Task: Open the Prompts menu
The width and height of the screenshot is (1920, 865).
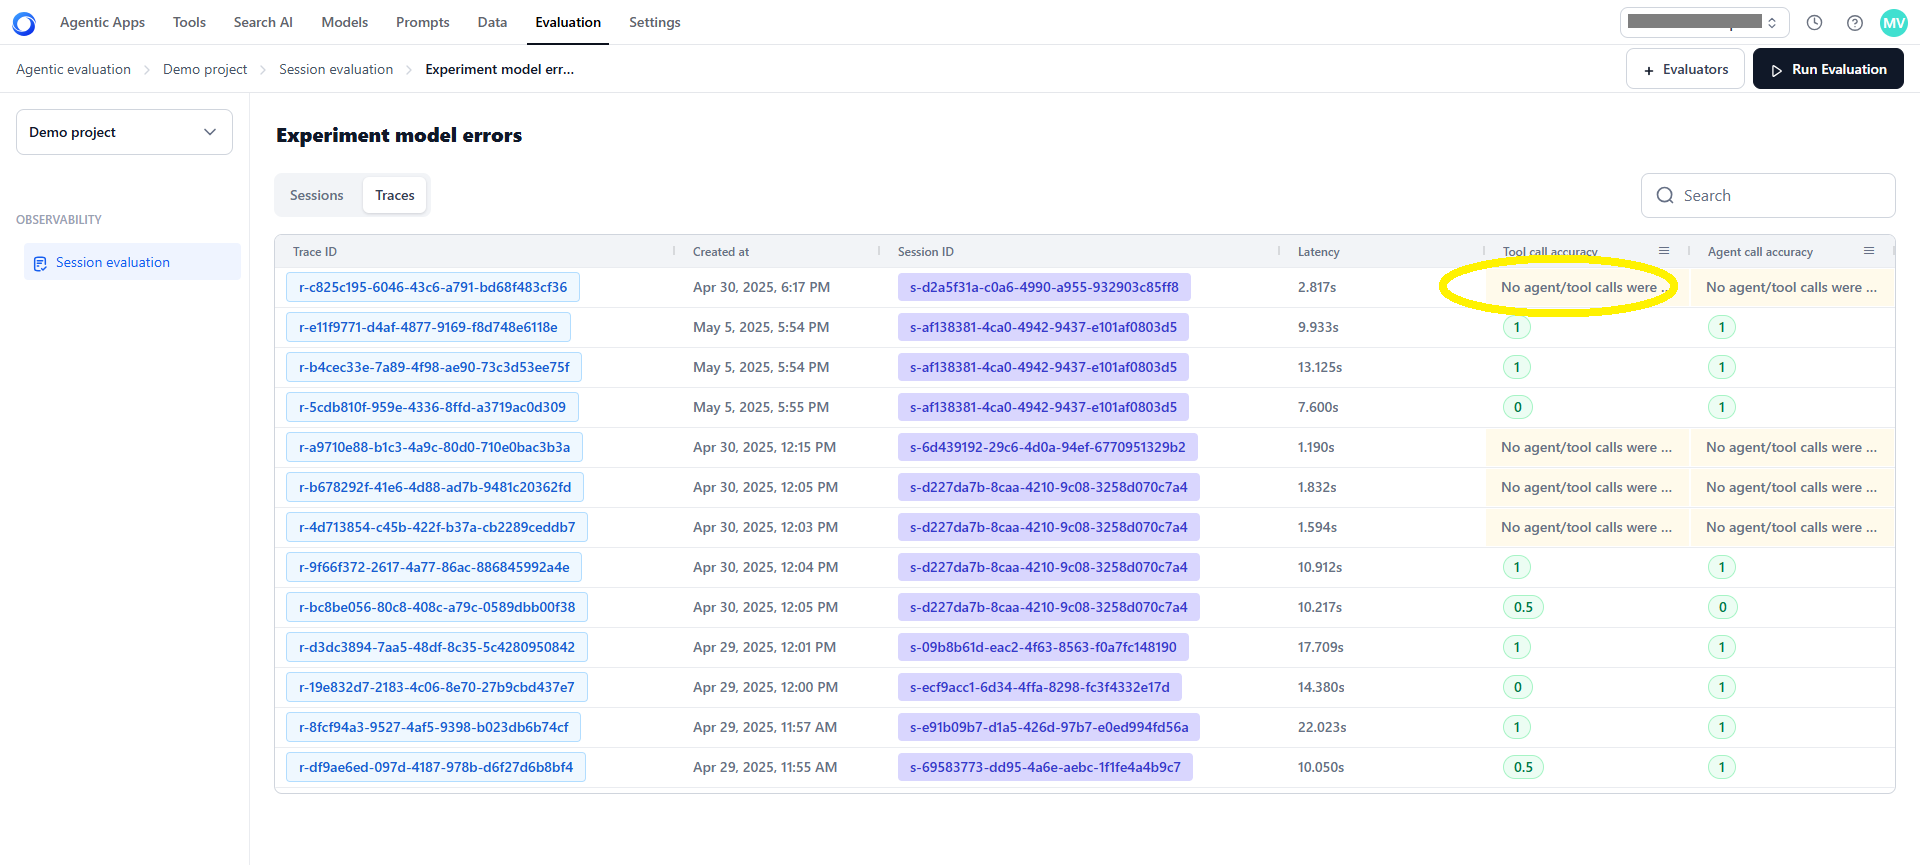Action: pyautogui.click(x=422, y=22)
